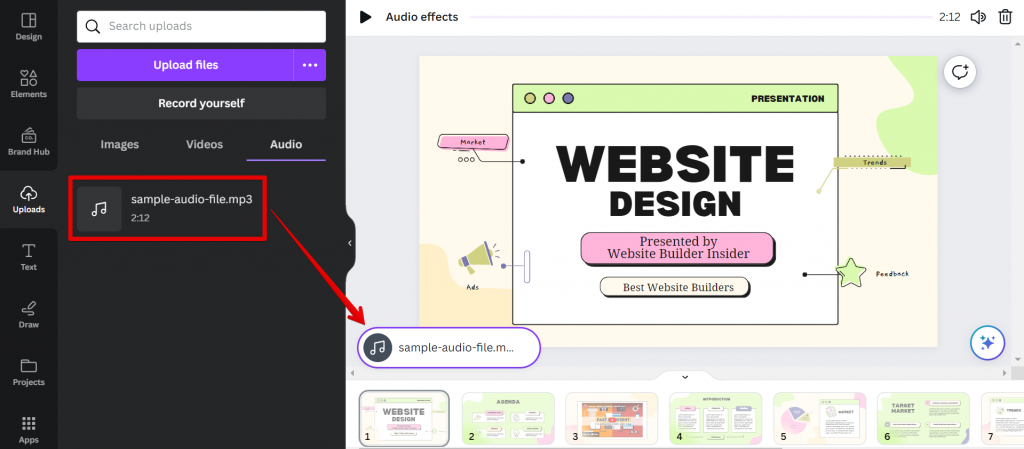Click the megaphone Ads graphic

point(478,258)
